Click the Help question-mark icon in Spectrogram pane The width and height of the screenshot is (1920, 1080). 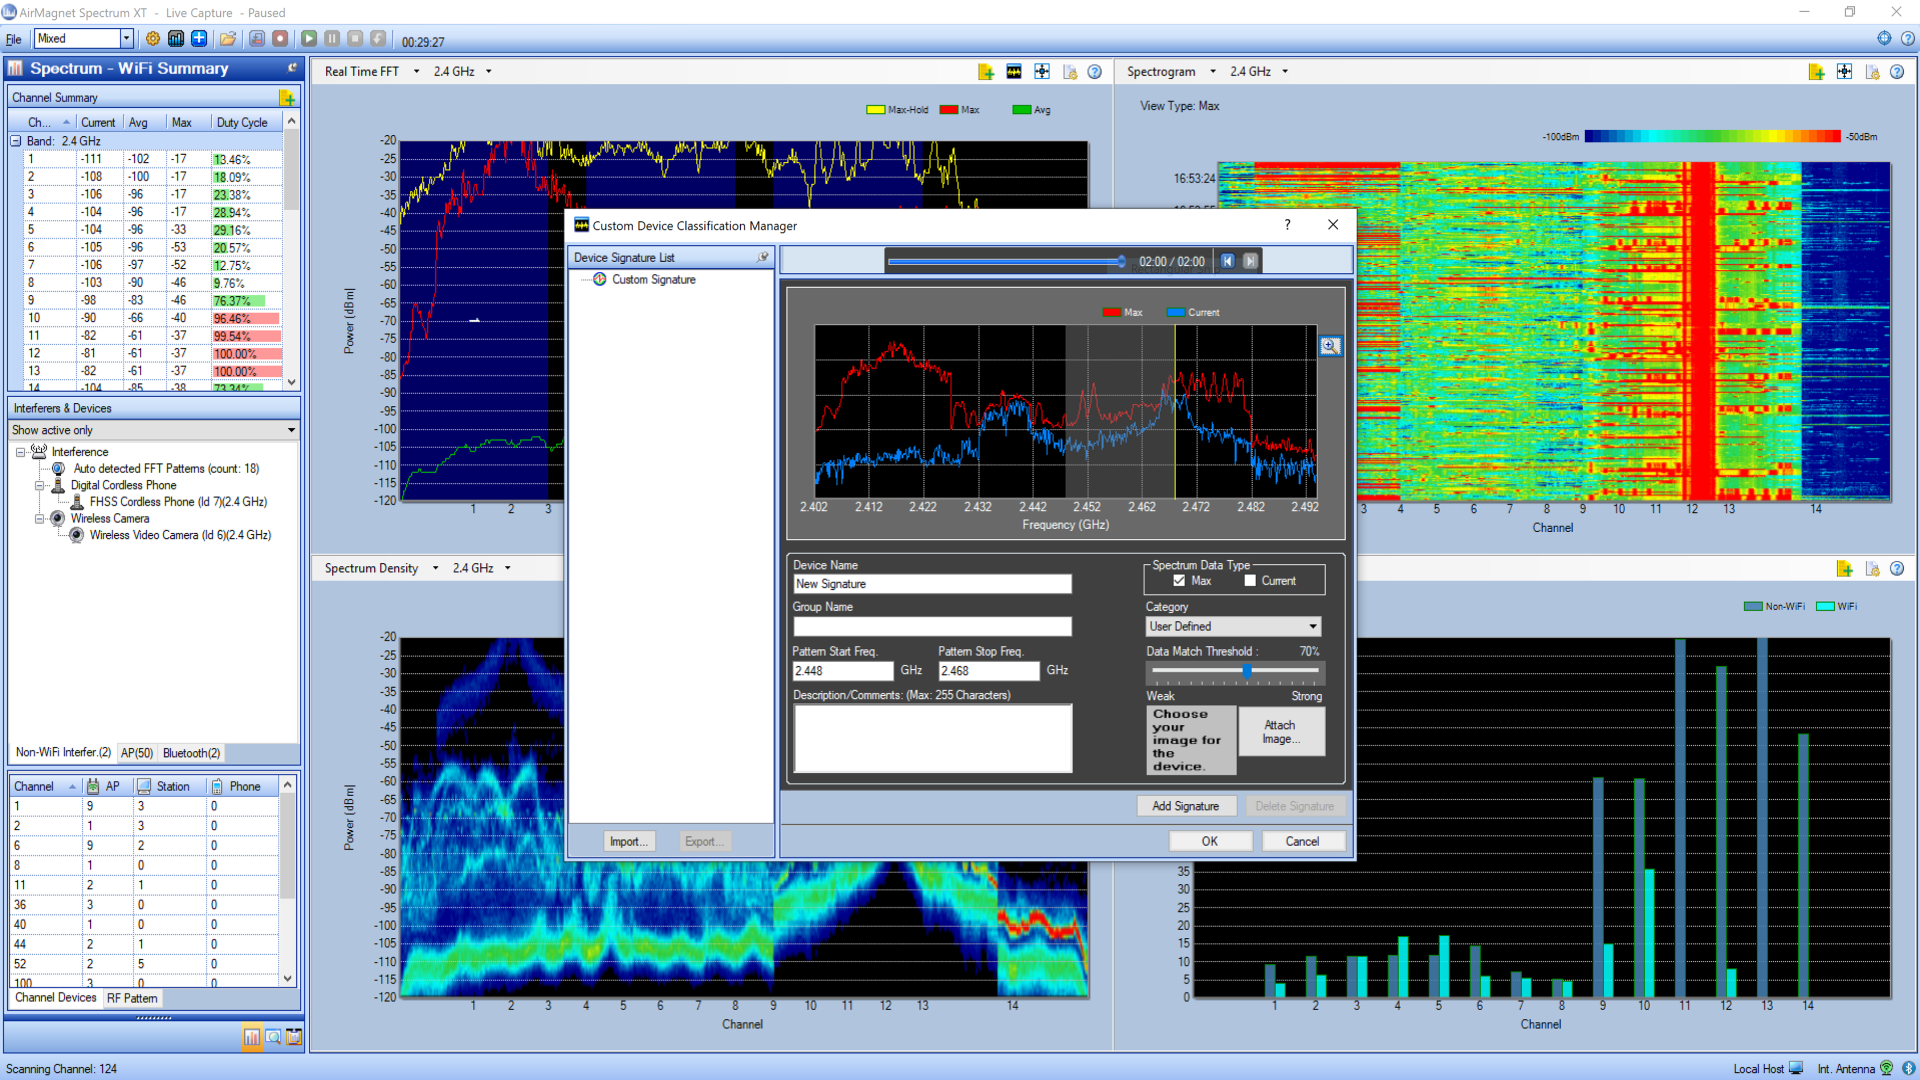(x=1897, y=71)
